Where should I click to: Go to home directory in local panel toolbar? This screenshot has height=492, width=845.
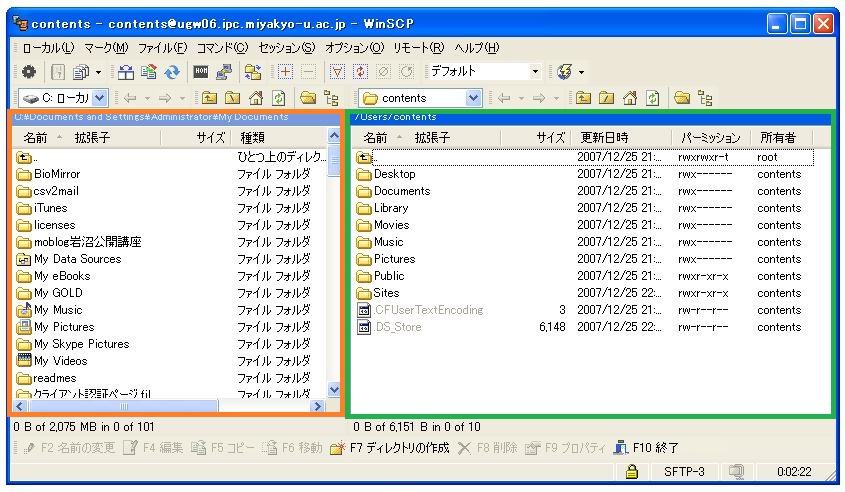(256, 98)
